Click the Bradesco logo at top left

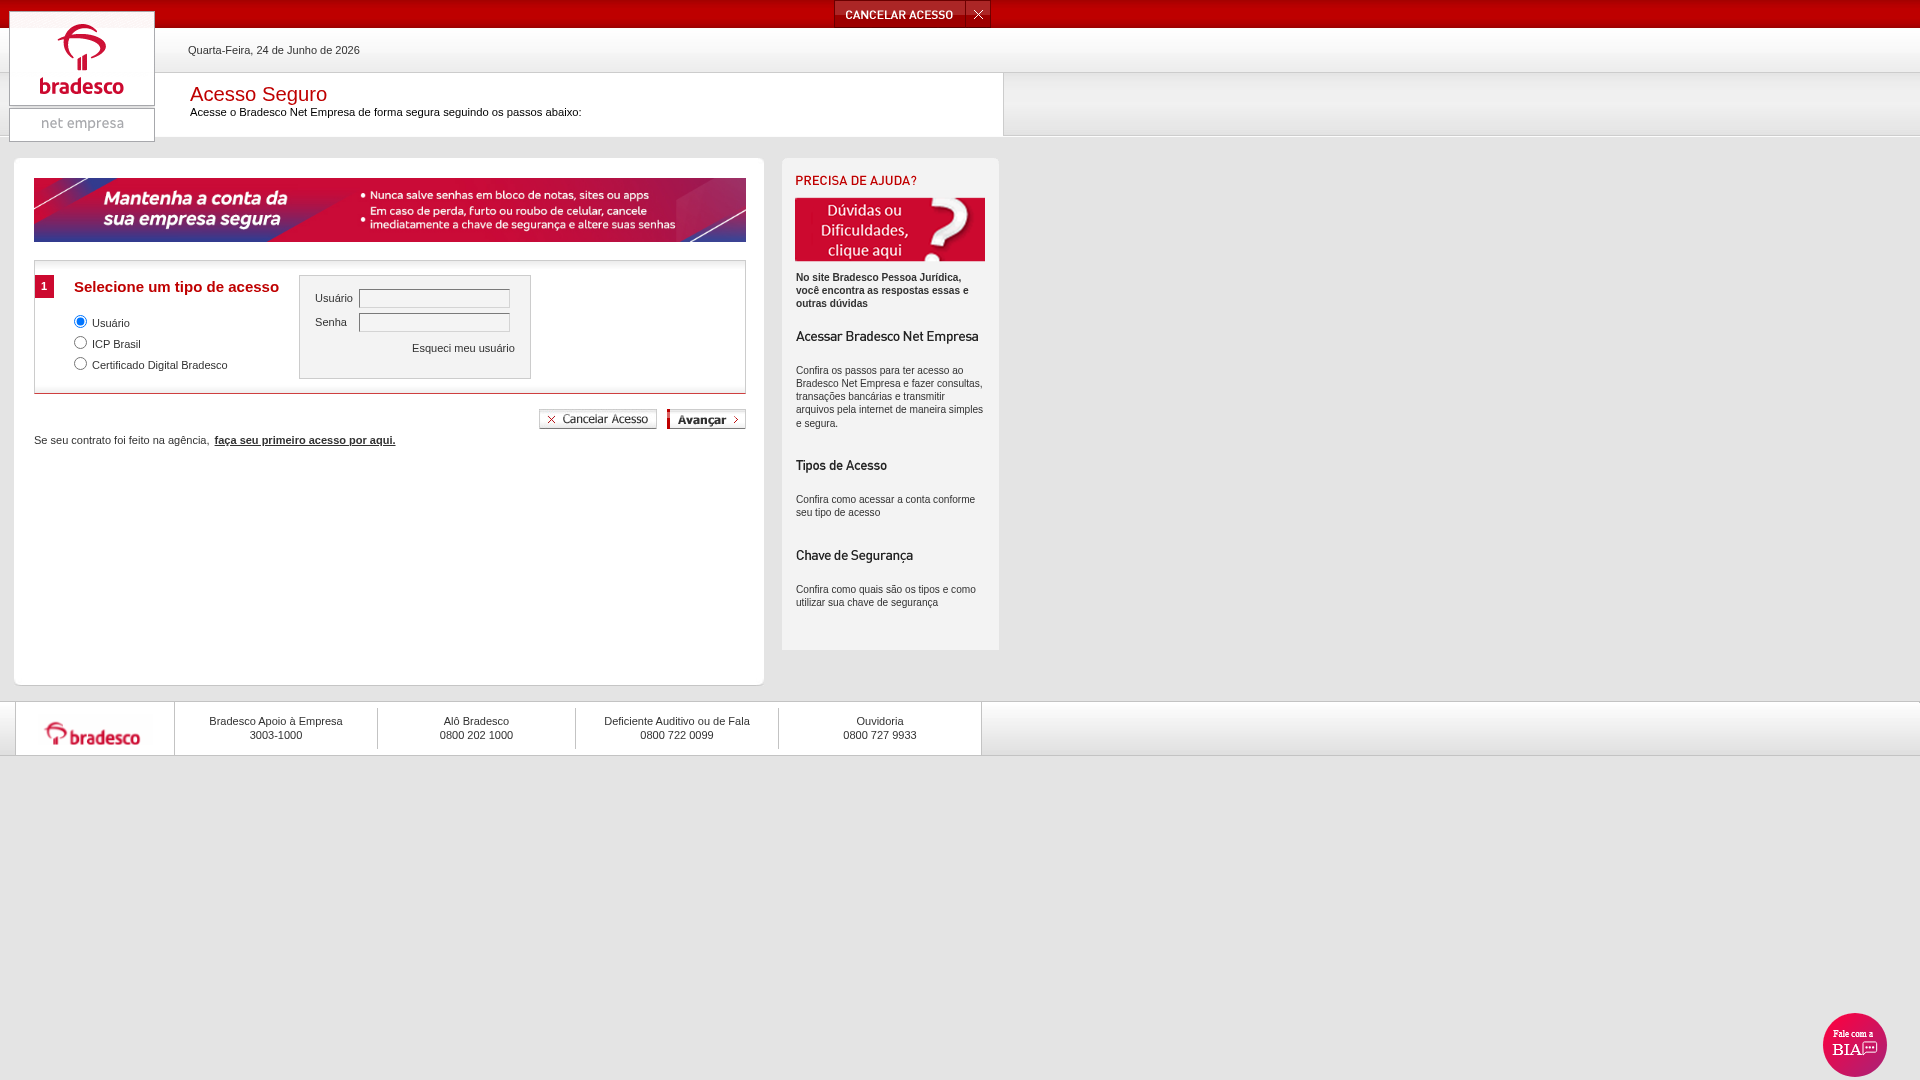tap(82, 58)
